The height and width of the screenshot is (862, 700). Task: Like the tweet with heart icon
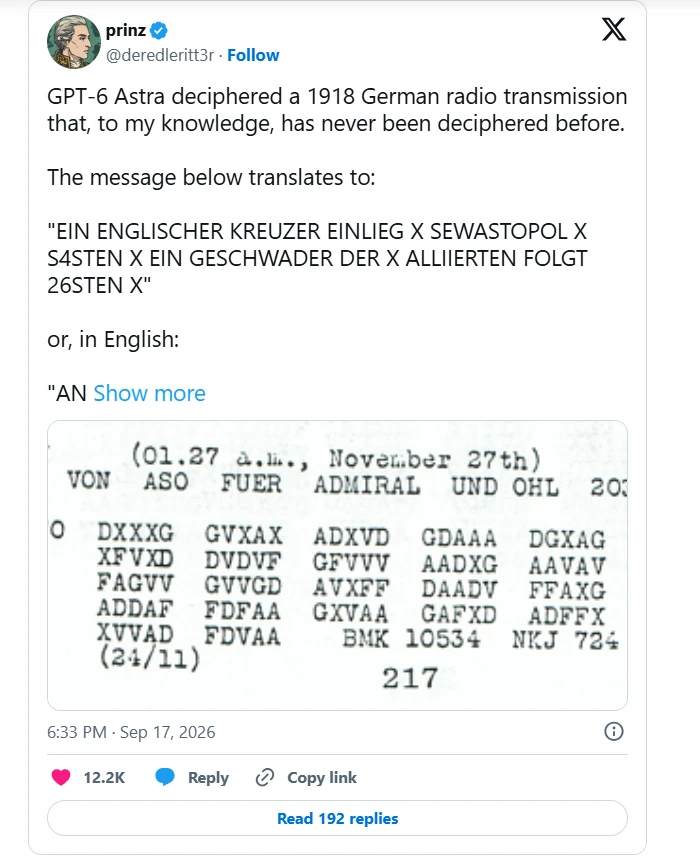pyautogui.click(x=61, y=777)
